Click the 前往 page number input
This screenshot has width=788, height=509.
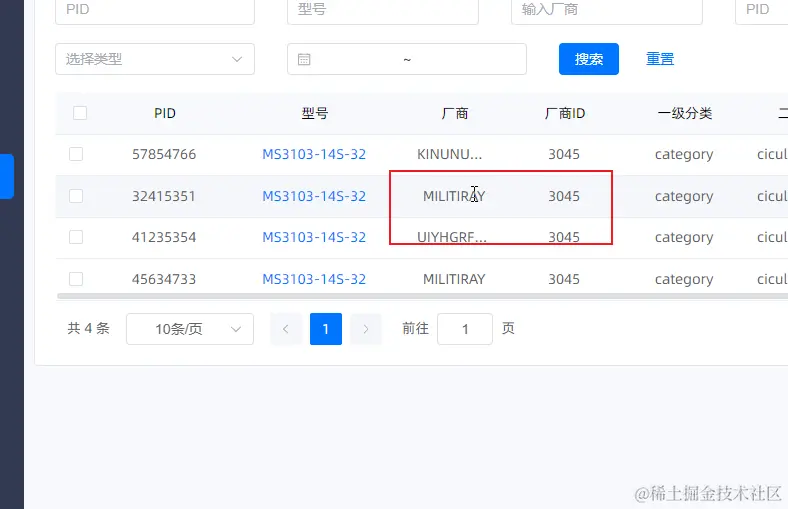(x=465, y=329)
